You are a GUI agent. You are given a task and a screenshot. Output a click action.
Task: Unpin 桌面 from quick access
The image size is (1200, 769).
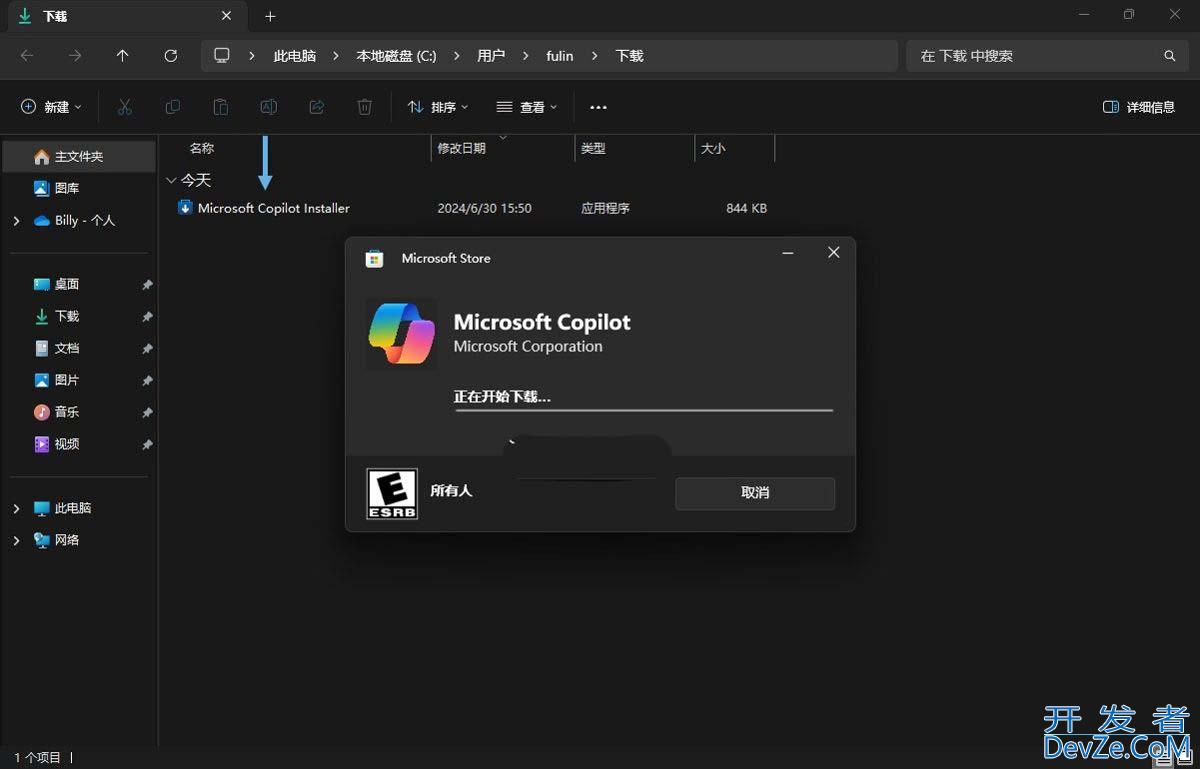tap(147, 285)
